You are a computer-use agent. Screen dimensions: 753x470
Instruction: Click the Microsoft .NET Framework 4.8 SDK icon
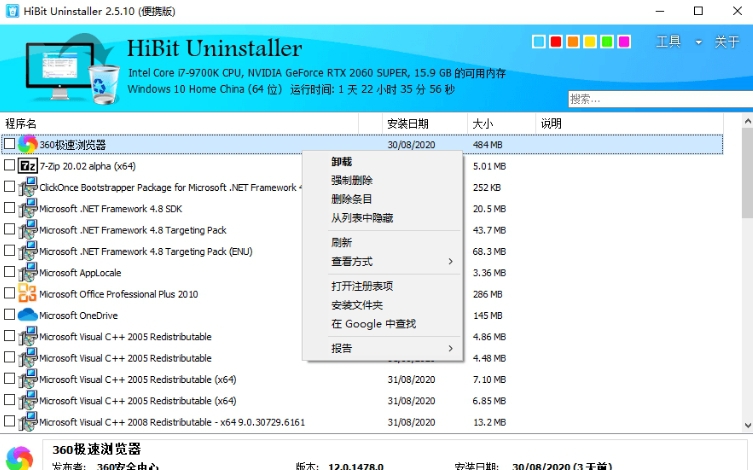coord(27,208)
